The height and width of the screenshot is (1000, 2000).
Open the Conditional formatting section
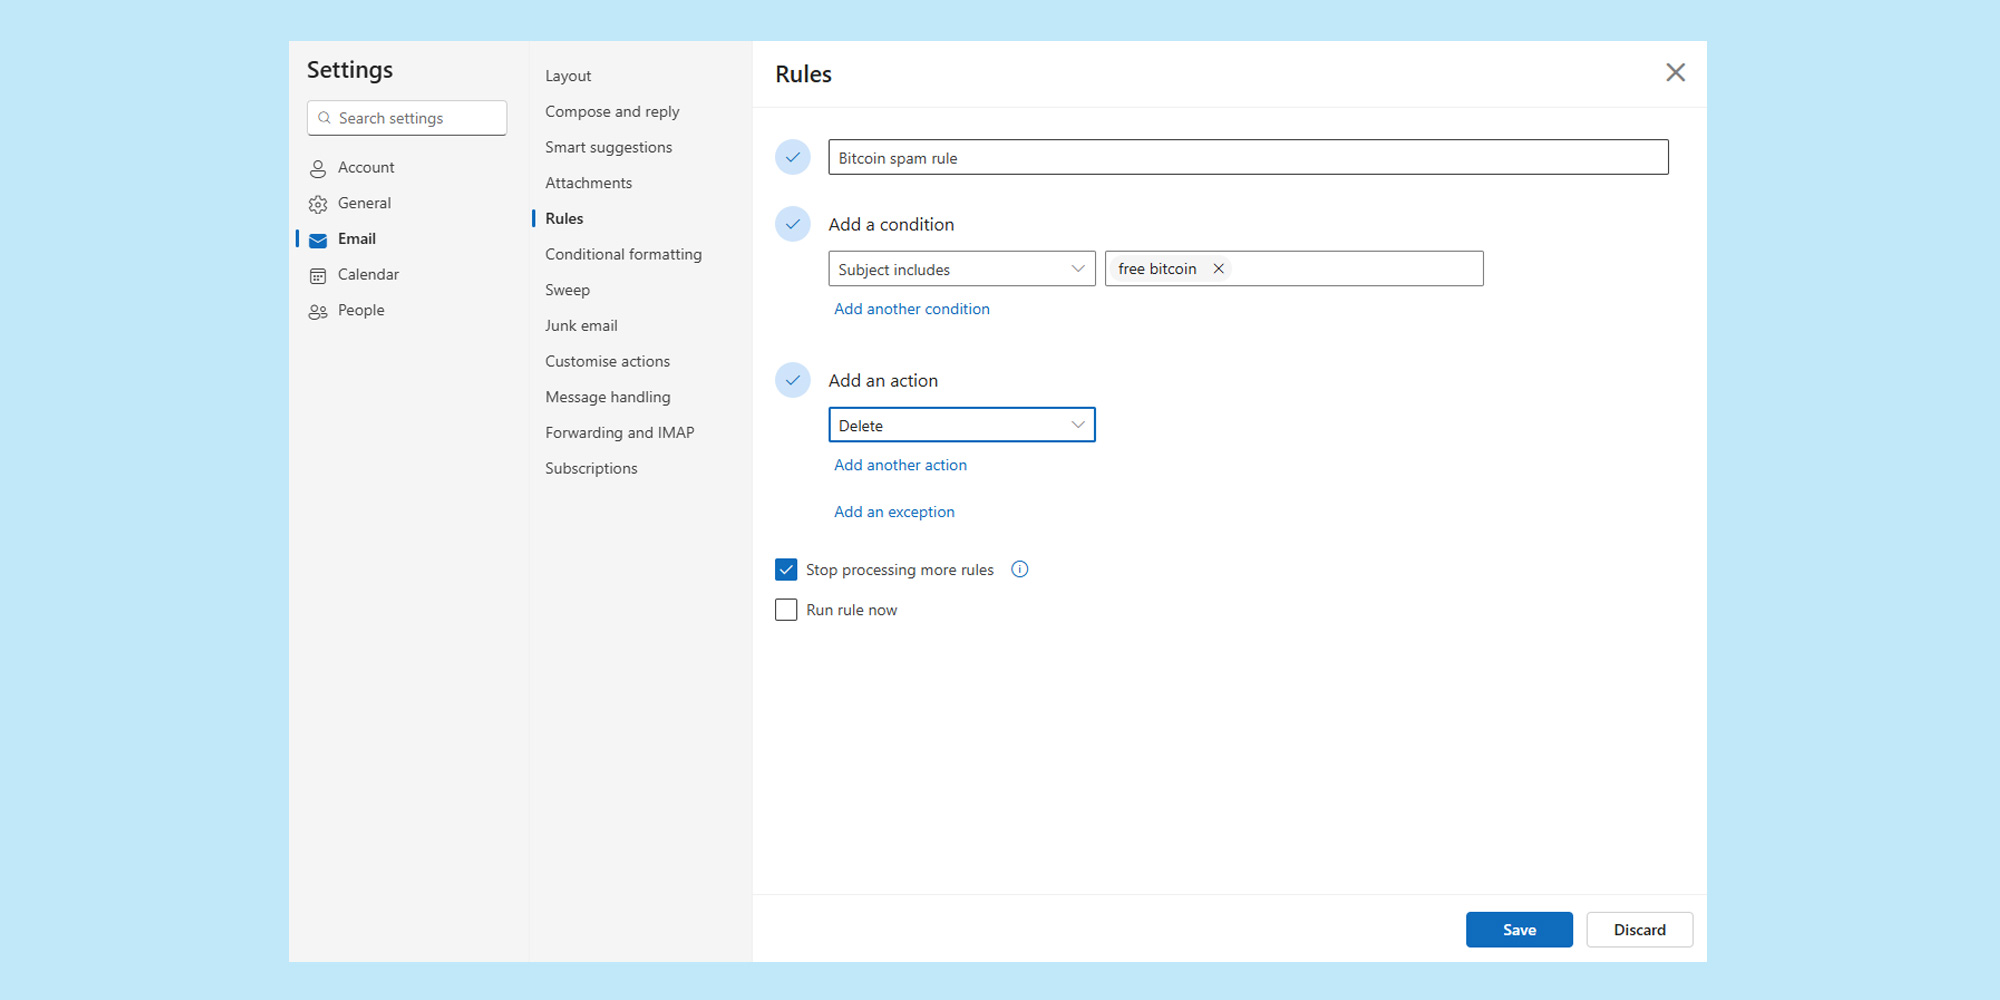point(623,254)
